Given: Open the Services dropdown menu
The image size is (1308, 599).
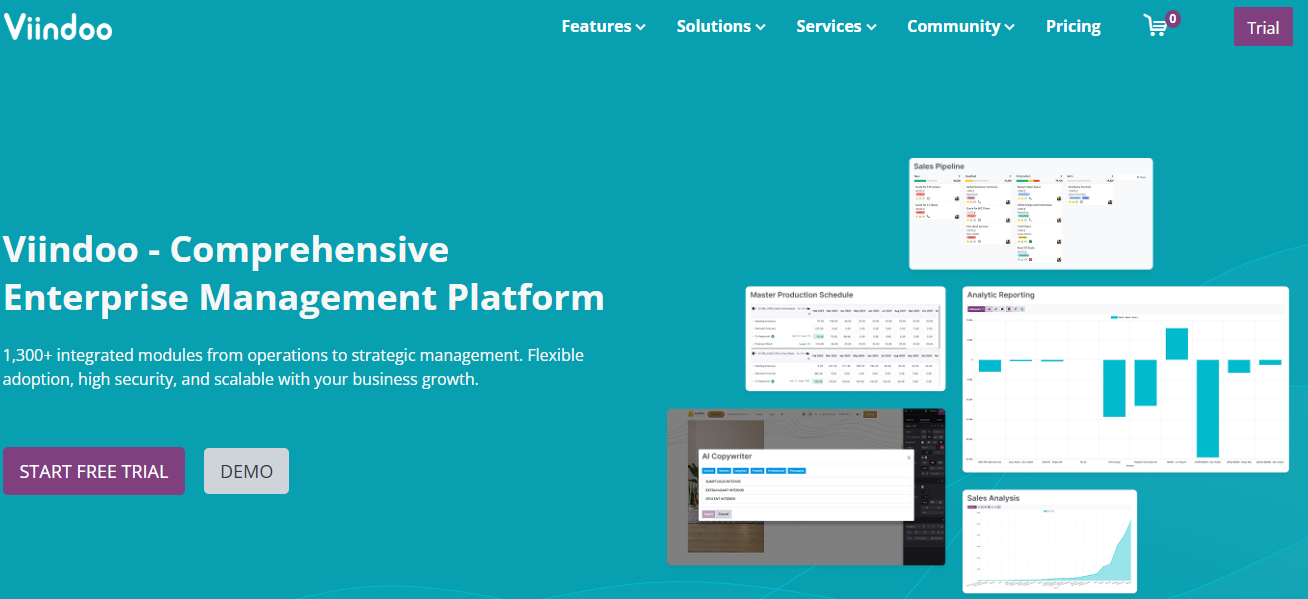Looking at the screenshot, I should (836, 27).
